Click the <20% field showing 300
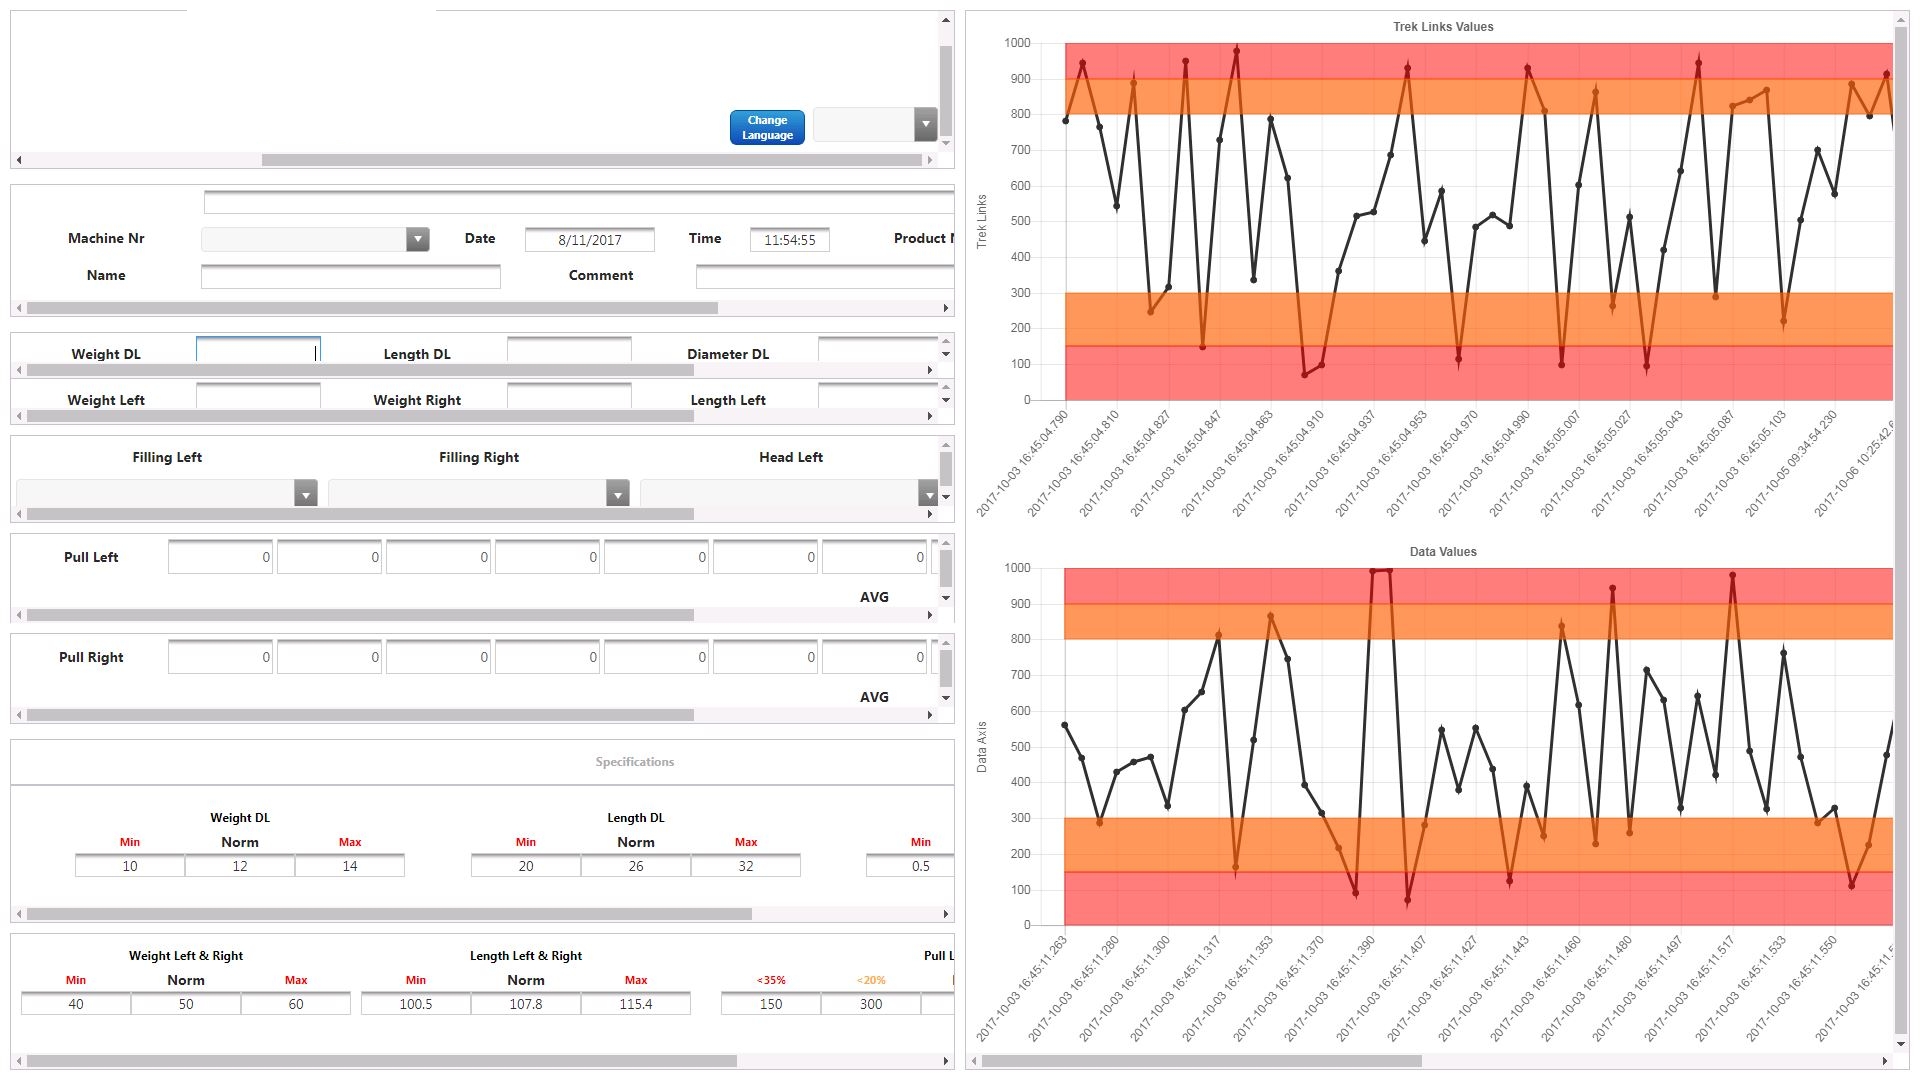This screenshot has width=1920, height=1080. coord(871,1004)
